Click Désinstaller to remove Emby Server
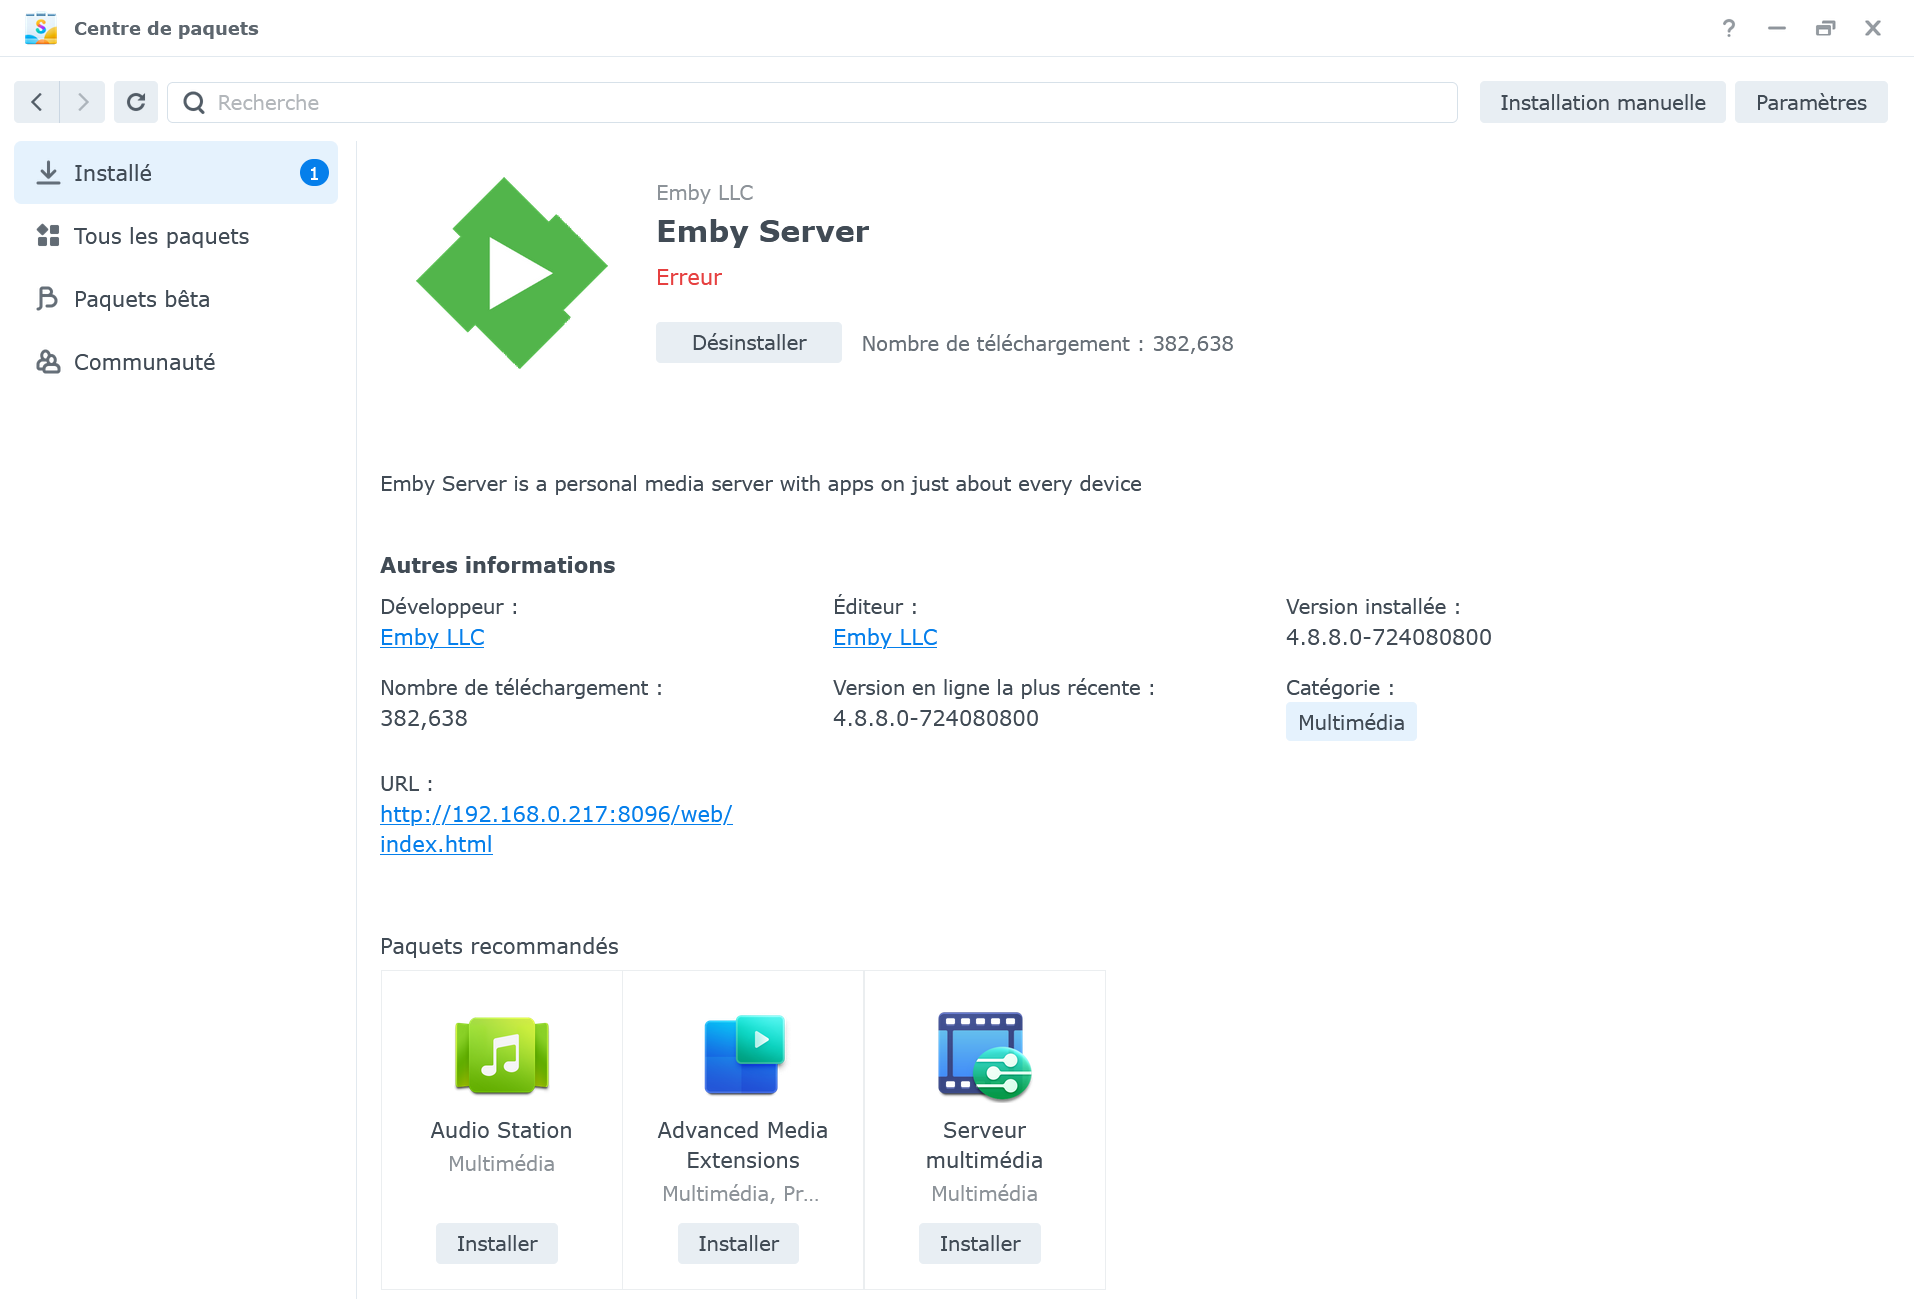This screenshot has width=1914, height=1299. pos(749,343)
